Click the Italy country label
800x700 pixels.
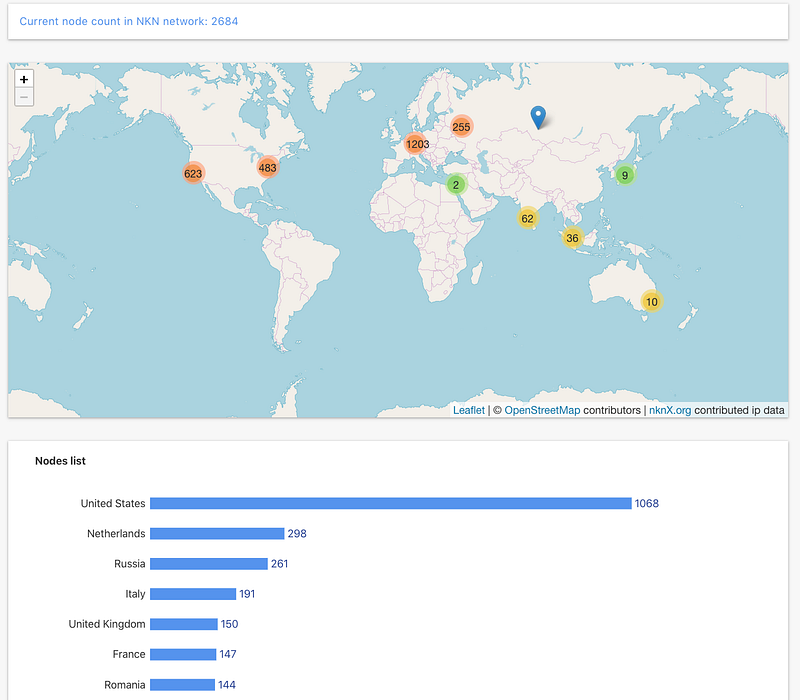[135, 594]
